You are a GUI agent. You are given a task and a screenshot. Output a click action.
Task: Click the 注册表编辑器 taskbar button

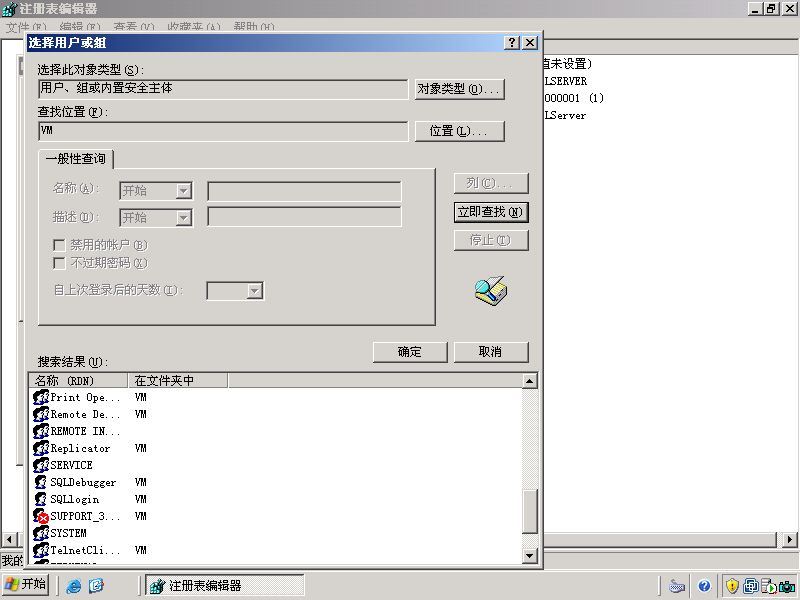pyautogui.click(x=224, y=586)
